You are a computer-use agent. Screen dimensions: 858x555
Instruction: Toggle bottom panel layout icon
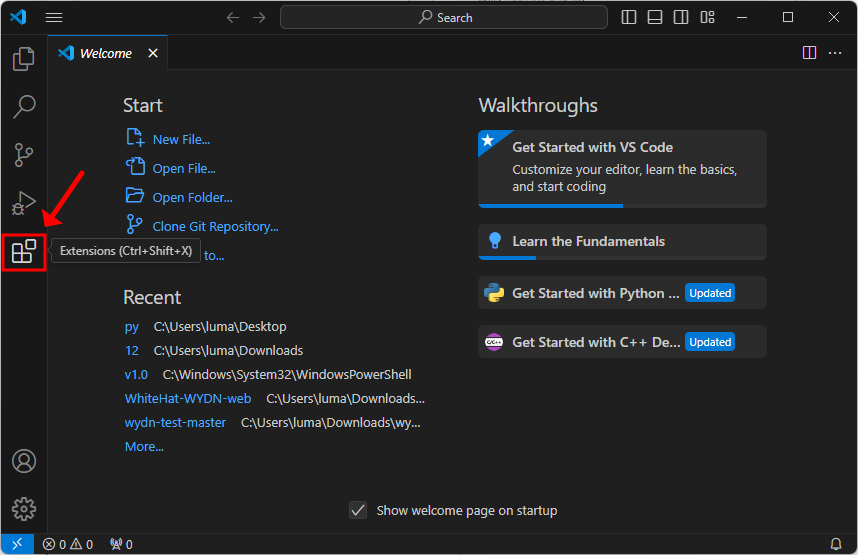point(655,18)
